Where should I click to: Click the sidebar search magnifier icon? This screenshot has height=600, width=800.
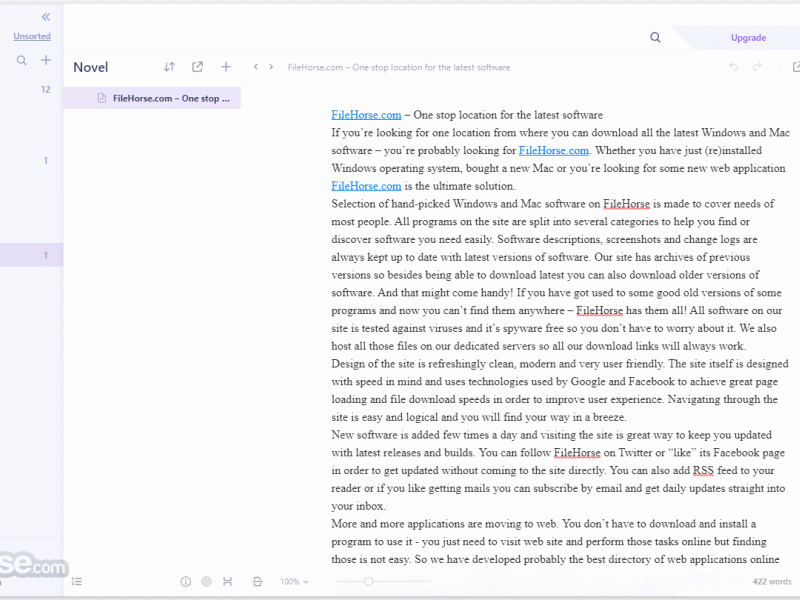[x=21, y=60]
